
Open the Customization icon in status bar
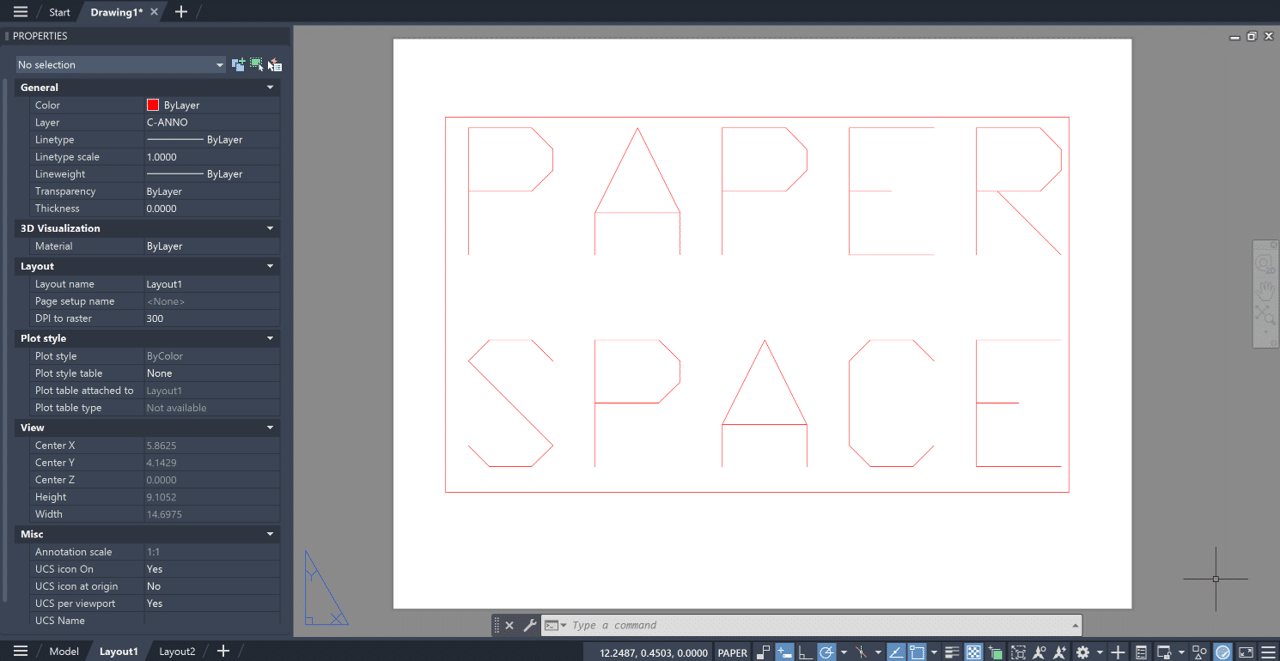1268,652
